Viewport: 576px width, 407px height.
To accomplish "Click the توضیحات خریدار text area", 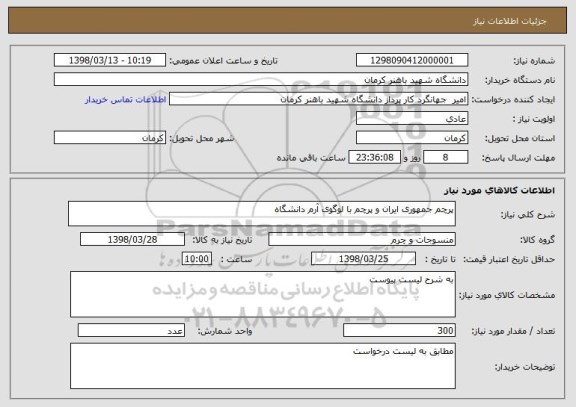I will pyautogui.click(x=263, y=366).
